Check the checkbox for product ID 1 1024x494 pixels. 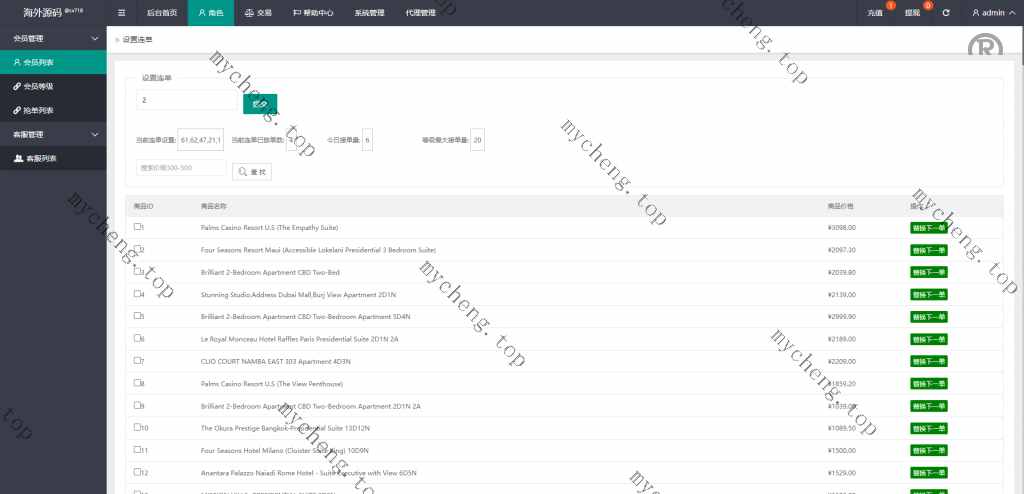[137, 227]
